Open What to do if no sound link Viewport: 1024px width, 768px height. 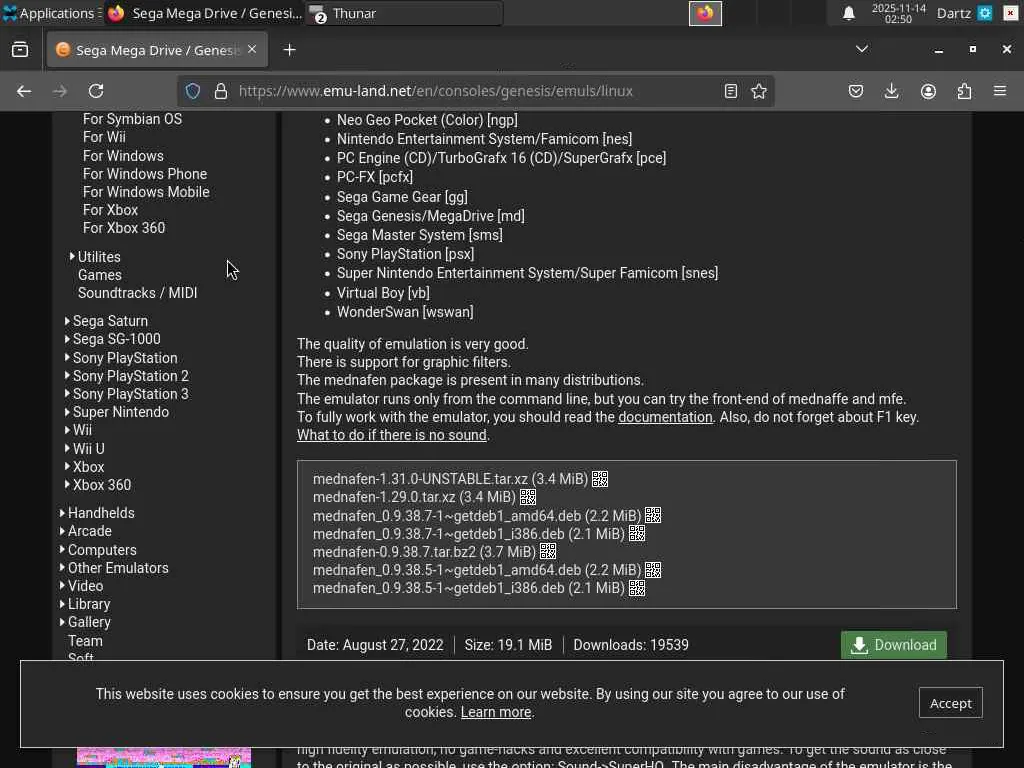click(391, 436)
